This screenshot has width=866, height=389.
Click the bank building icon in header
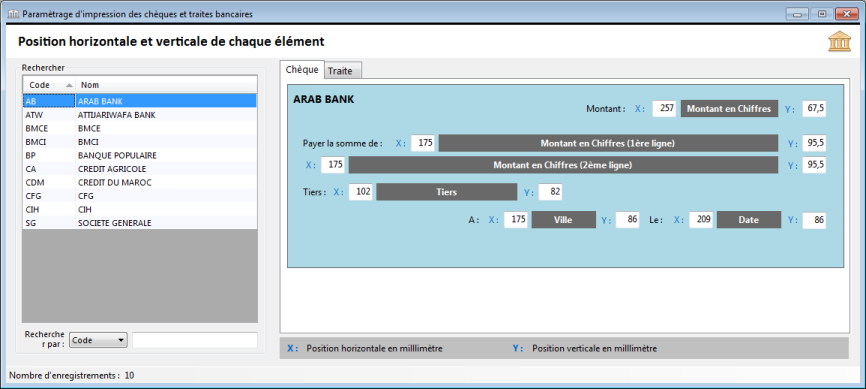[x=839, y=41]
